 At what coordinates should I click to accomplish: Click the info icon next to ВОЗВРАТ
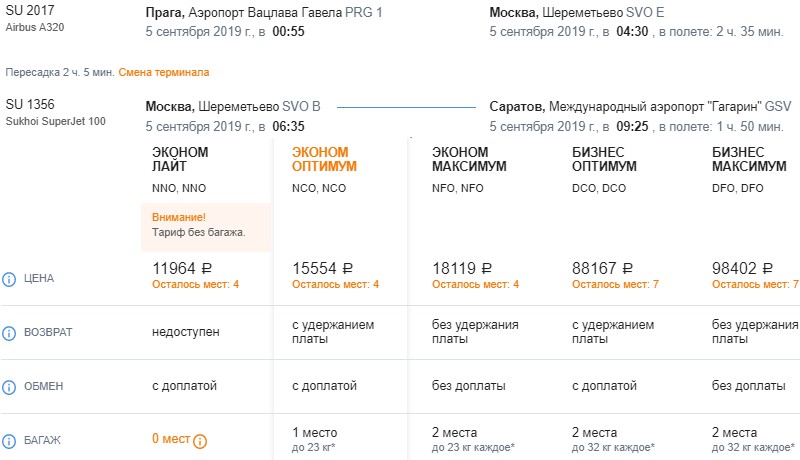[9, 332]
